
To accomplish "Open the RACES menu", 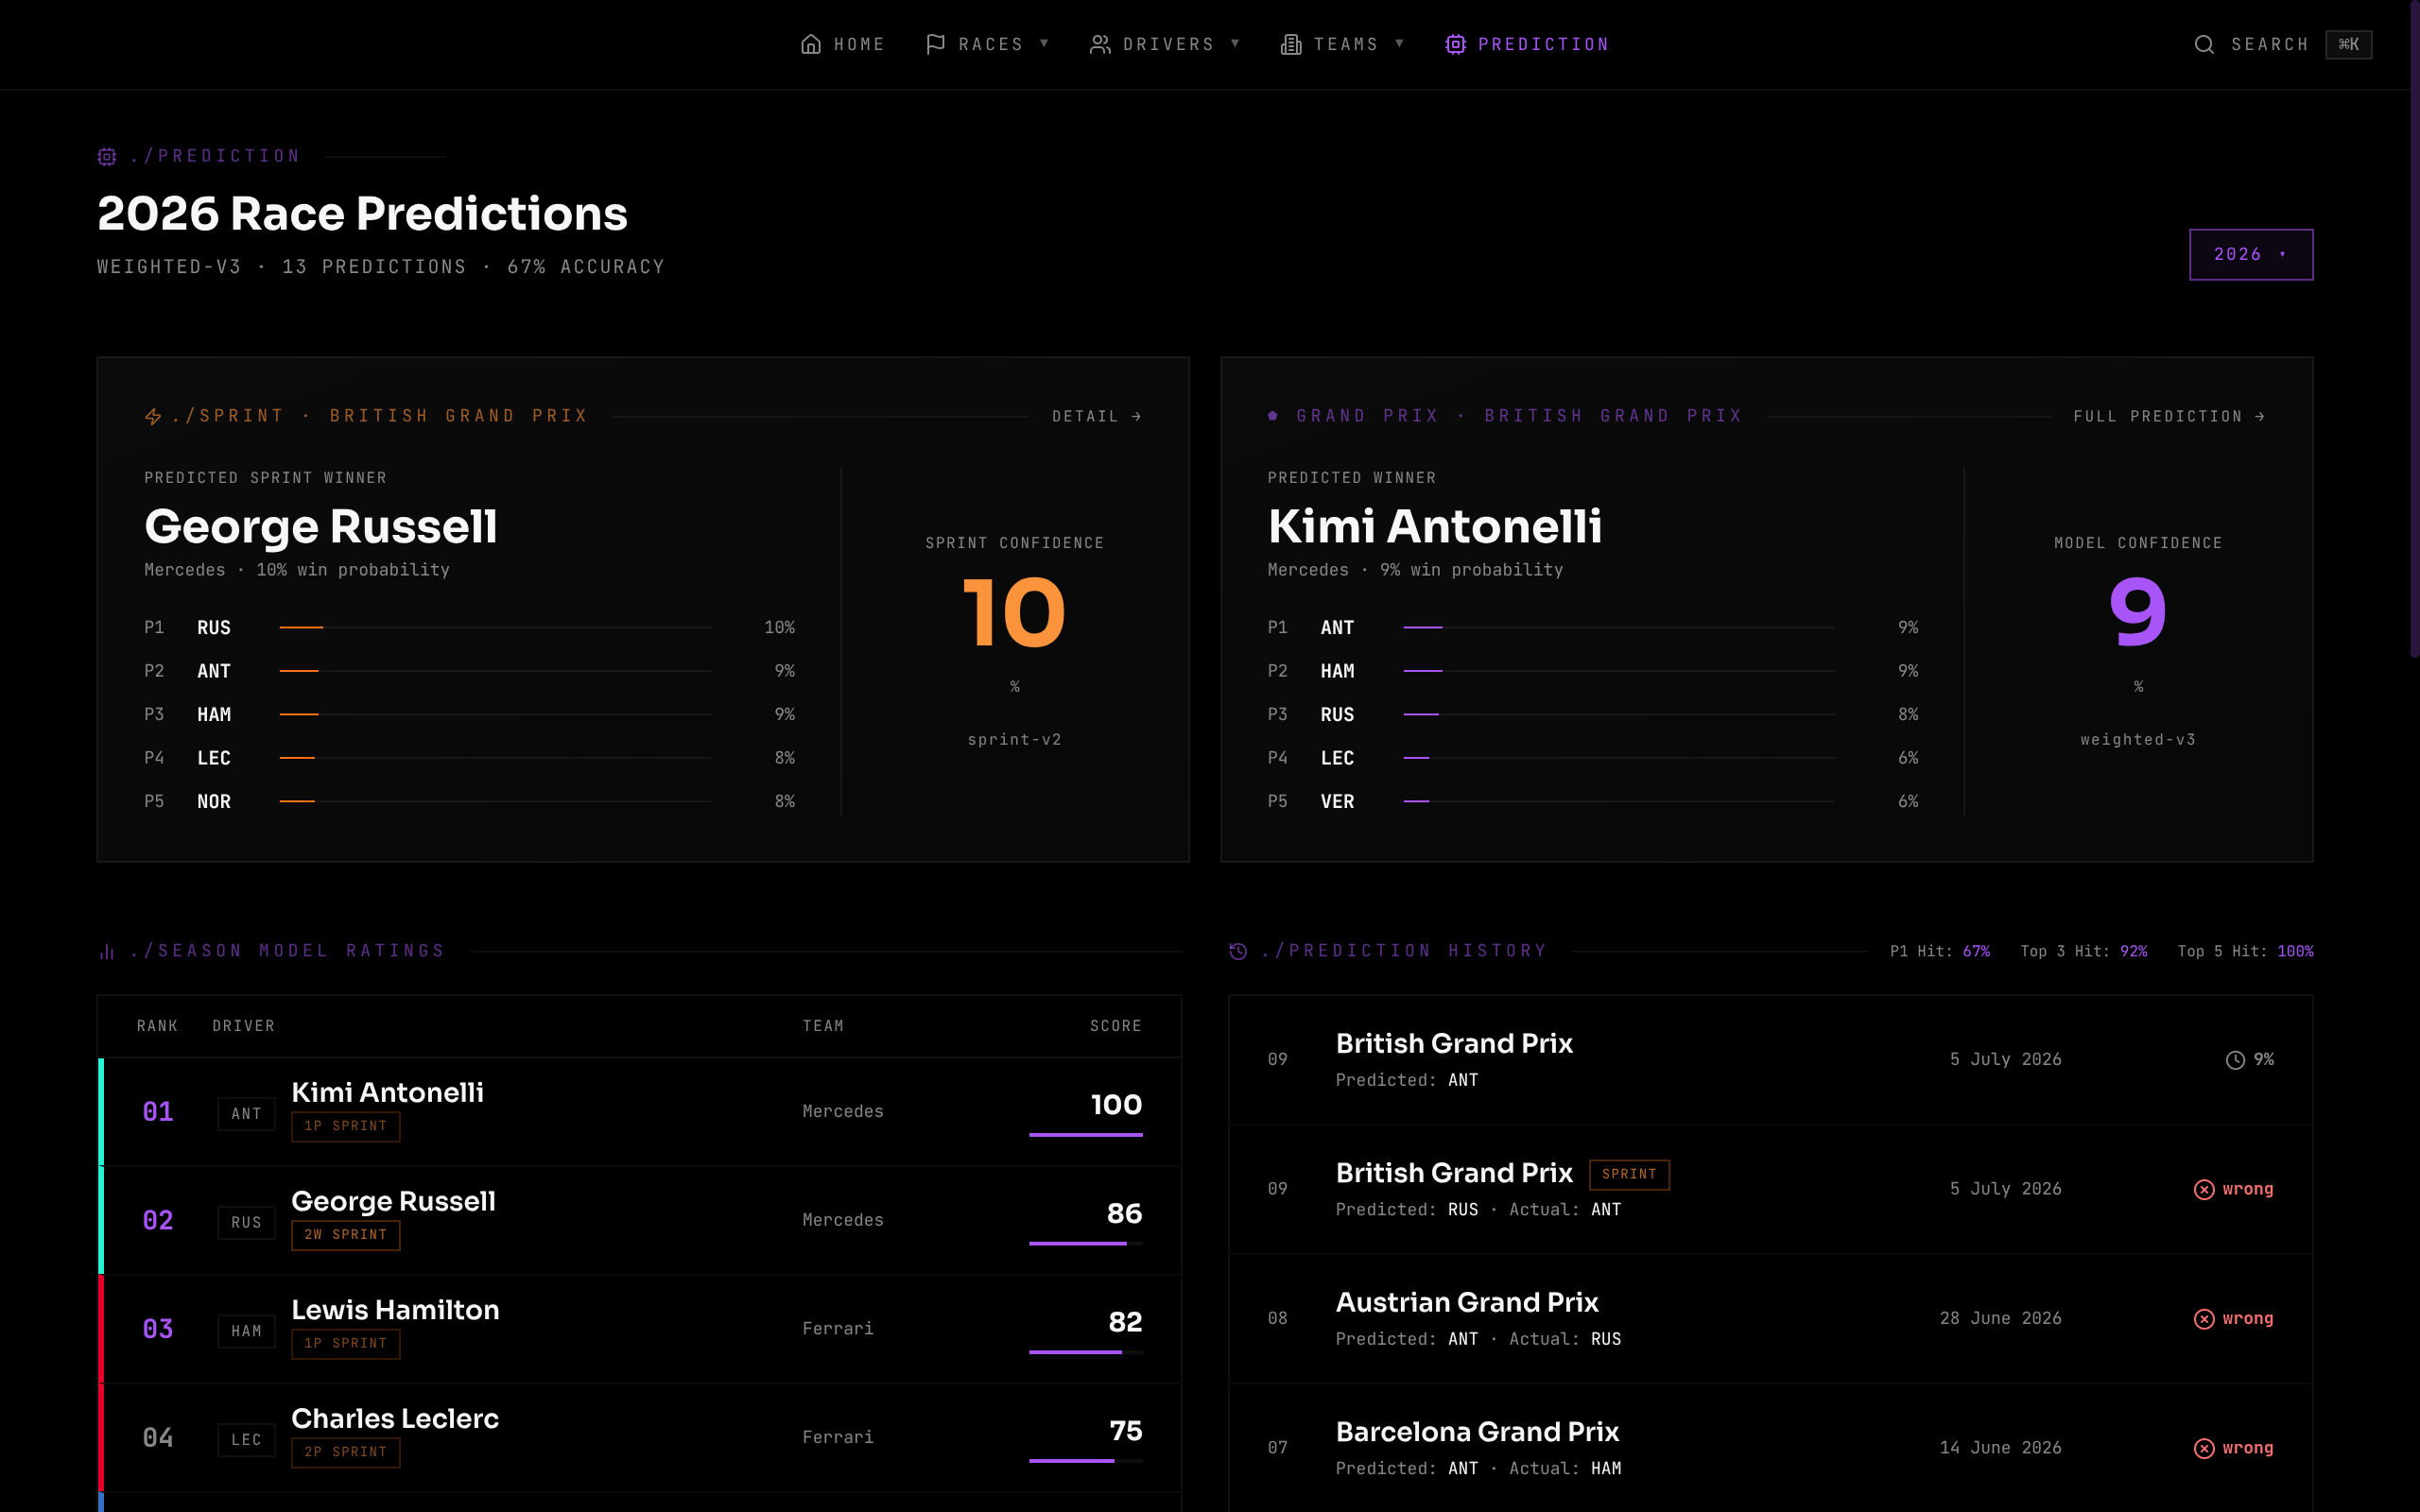I will coord(987,44).
